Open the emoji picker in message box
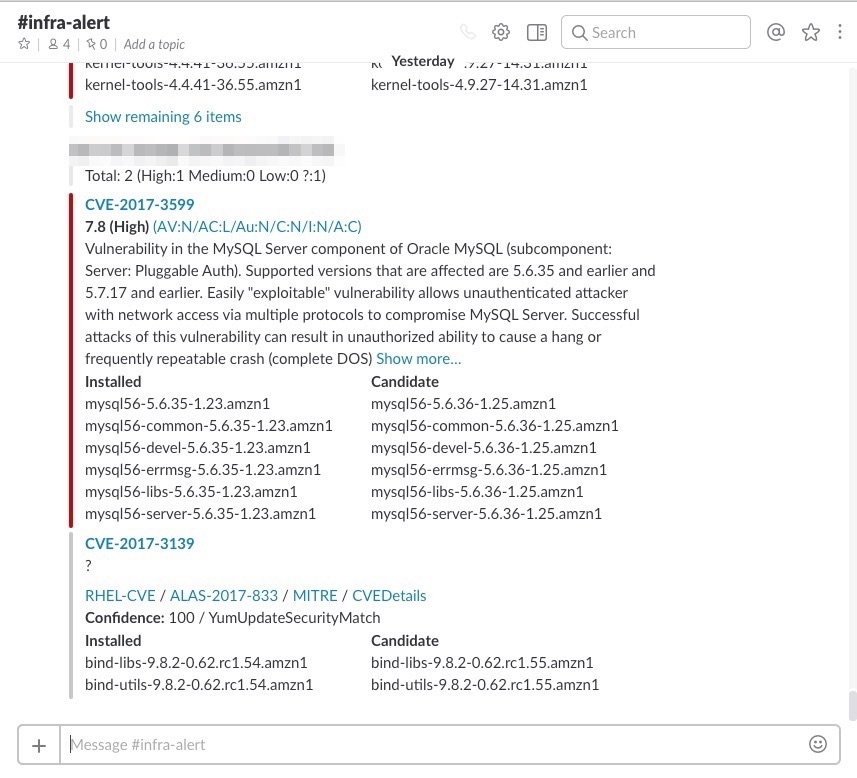This screenshot has width=857, height=778. [818, 744]
